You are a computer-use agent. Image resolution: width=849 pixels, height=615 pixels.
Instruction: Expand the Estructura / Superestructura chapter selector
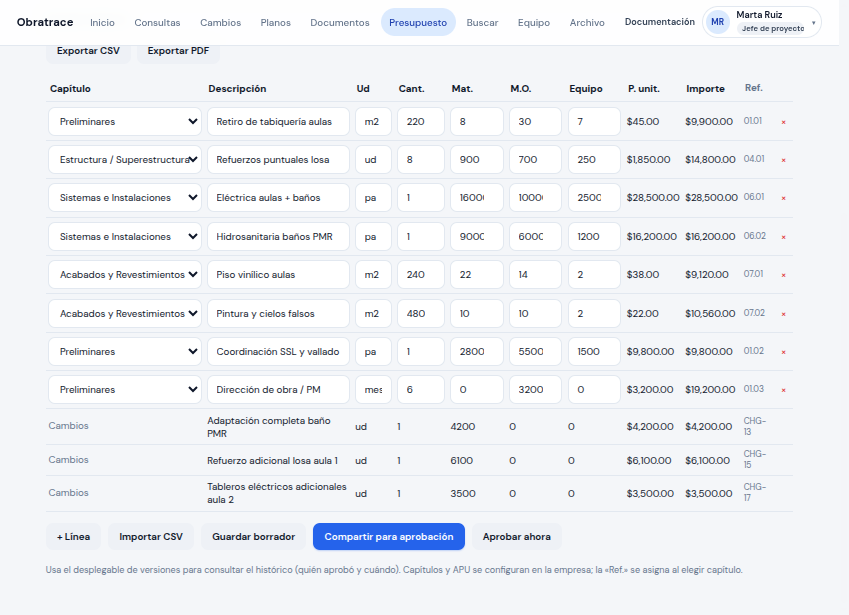pos(125,159)
